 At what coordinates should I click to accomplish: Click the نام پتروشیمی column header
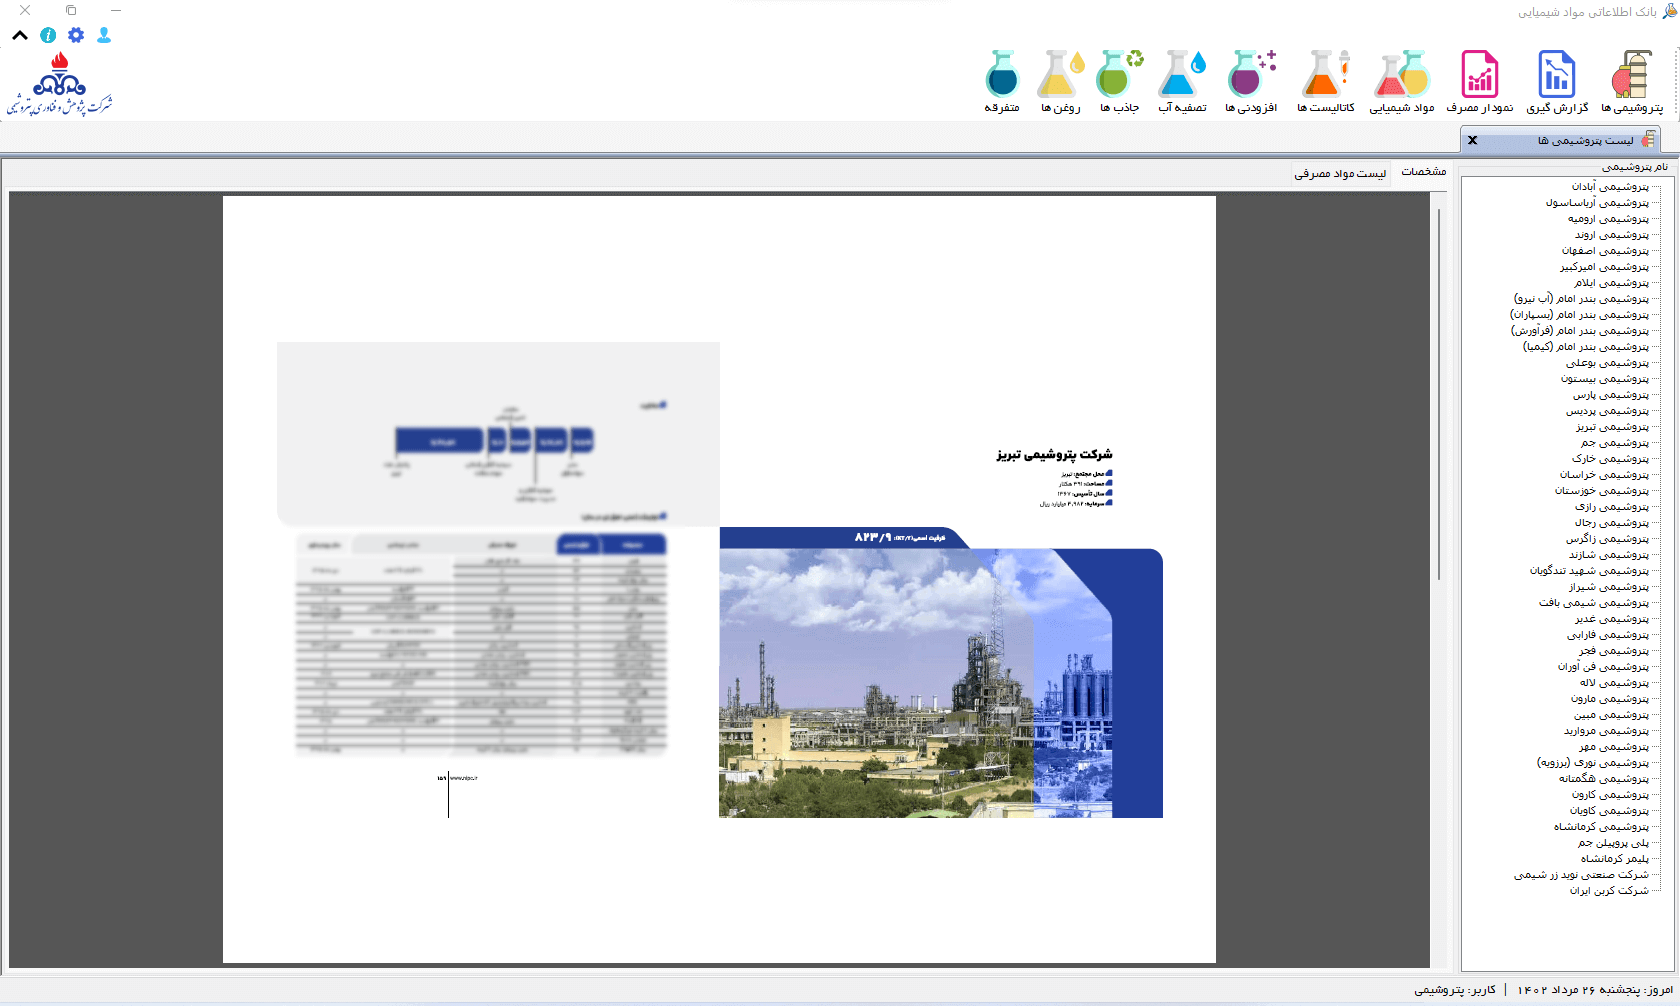(x=1635, y=167)
